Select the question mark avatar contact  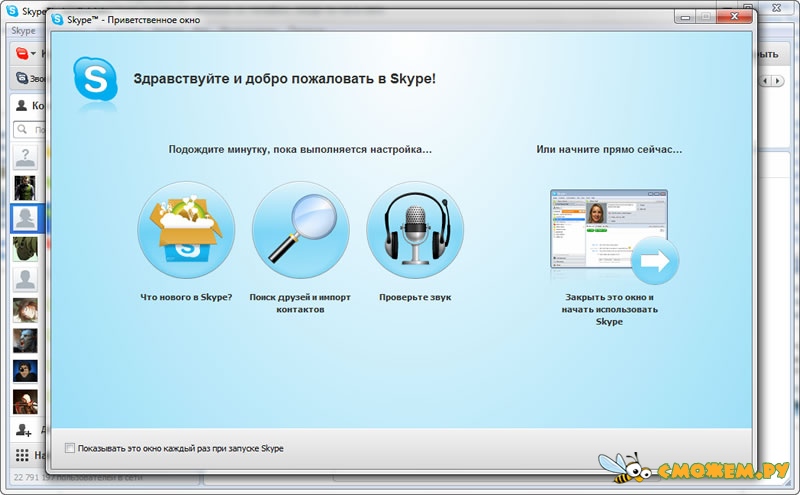tap(25, 157)
